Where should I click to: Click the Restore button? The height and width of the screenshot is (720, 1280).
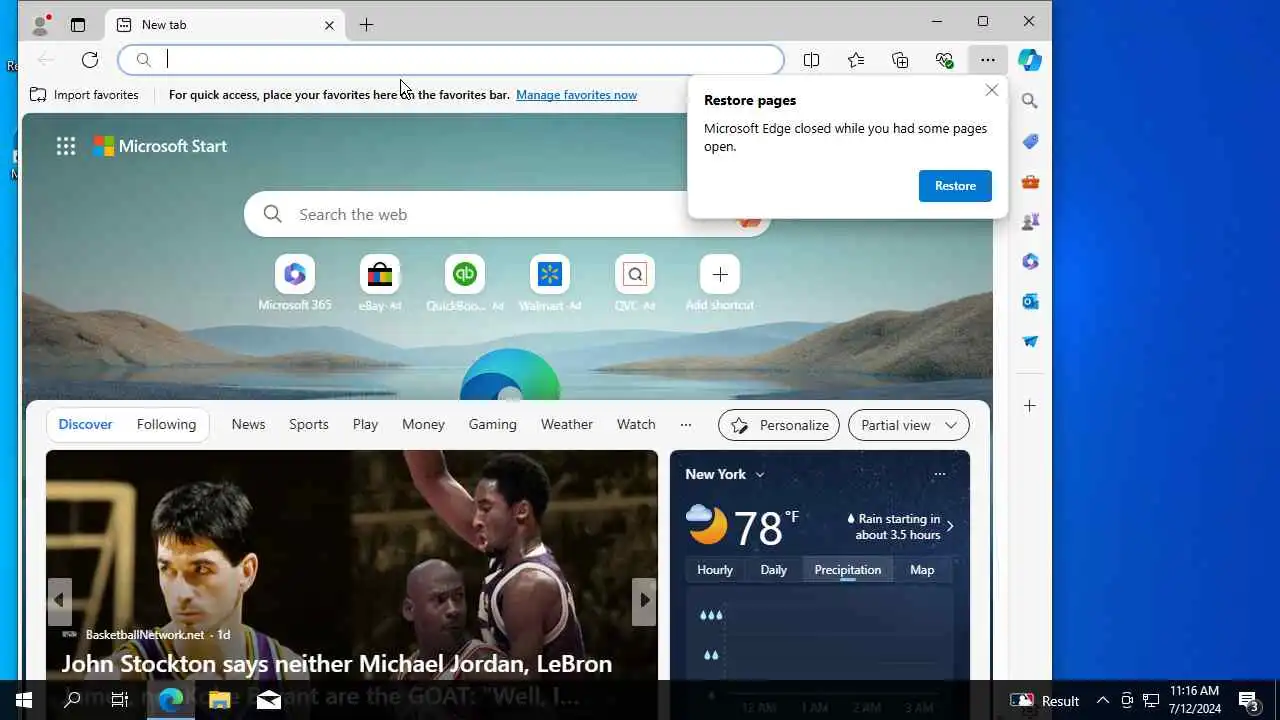(955, 186)
